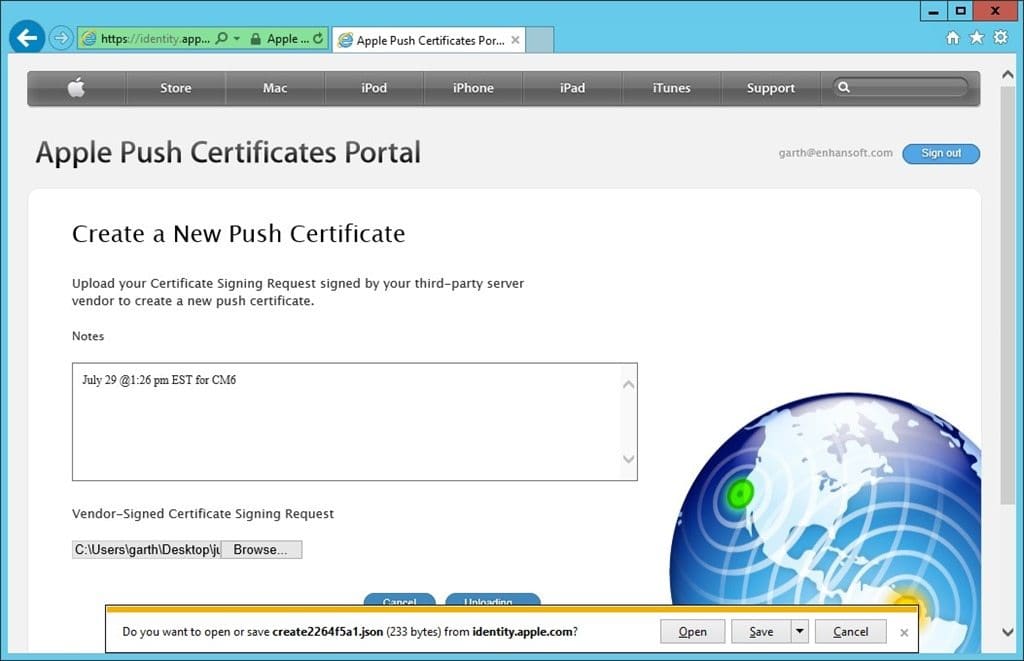1024x661 pixels.
Task: Click the Create a New Push Certificate heading
Action: click(238, 234)
